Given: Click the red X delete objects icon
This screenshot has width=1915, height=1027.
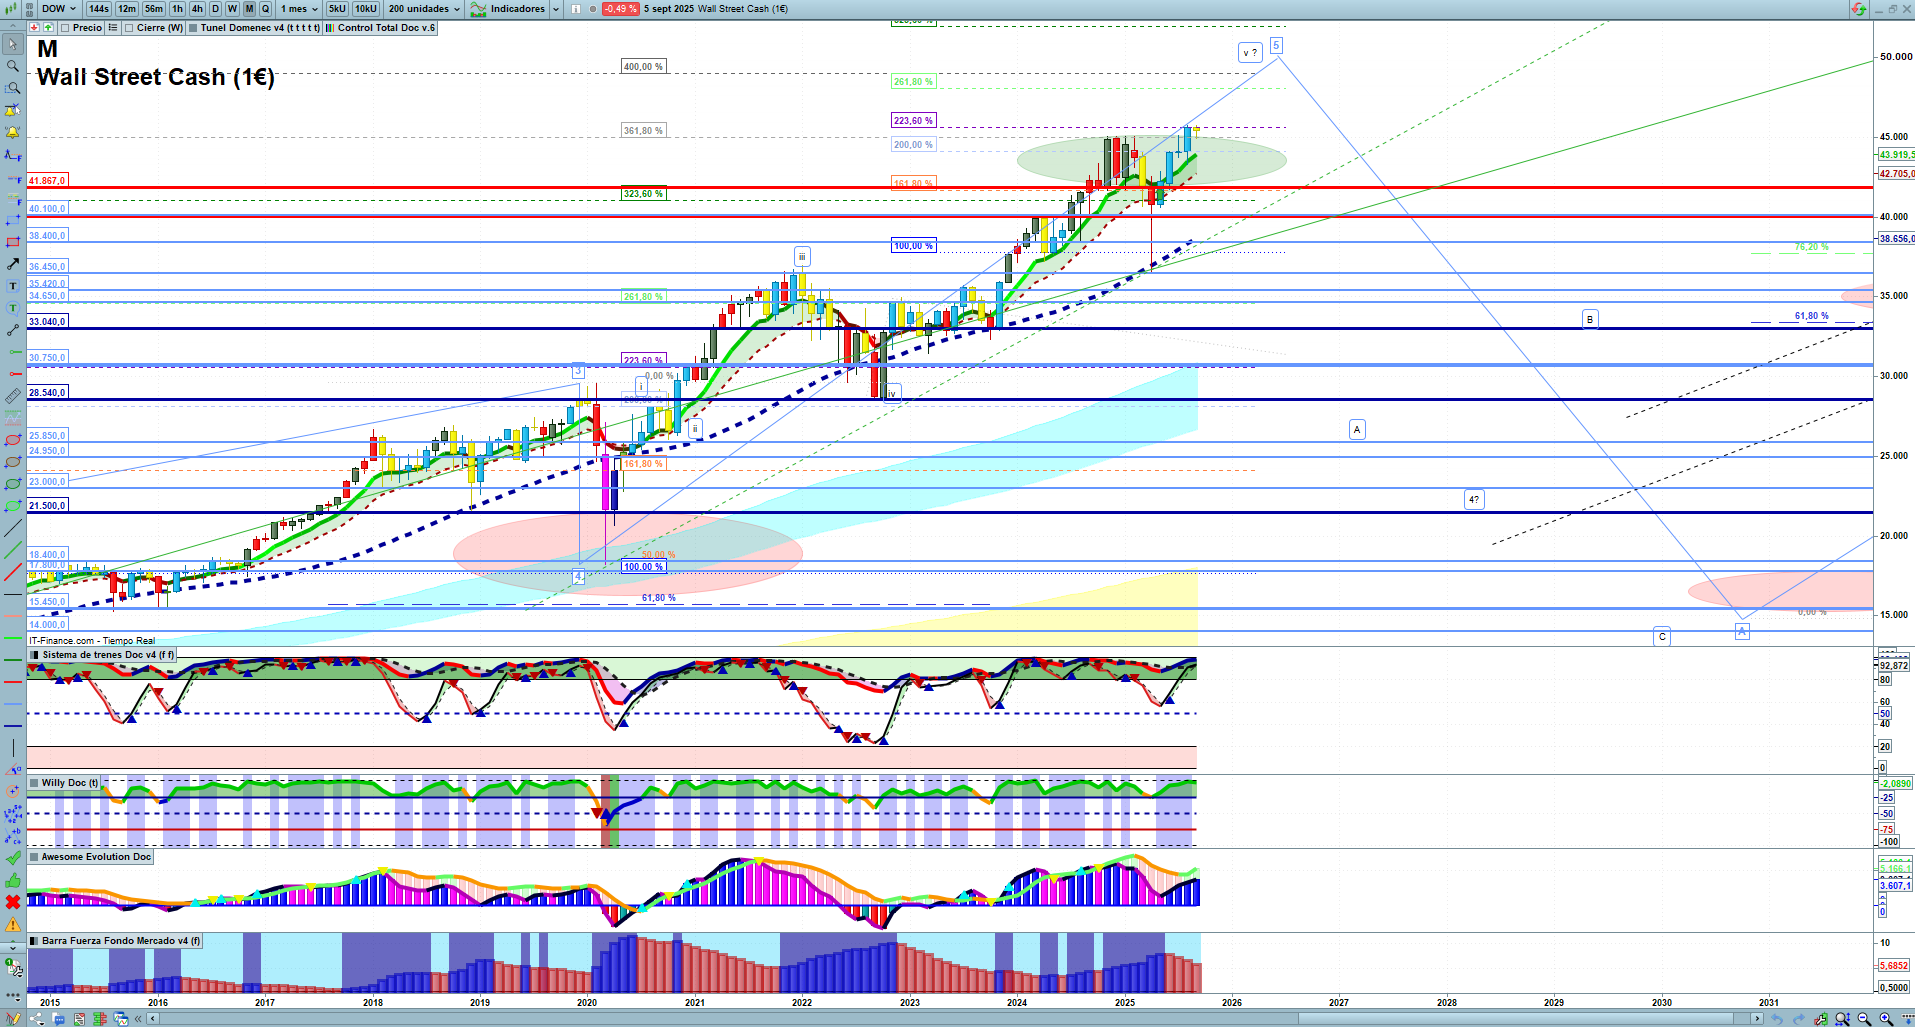Looking at the screenshot, I should click(x=13, y=902).
